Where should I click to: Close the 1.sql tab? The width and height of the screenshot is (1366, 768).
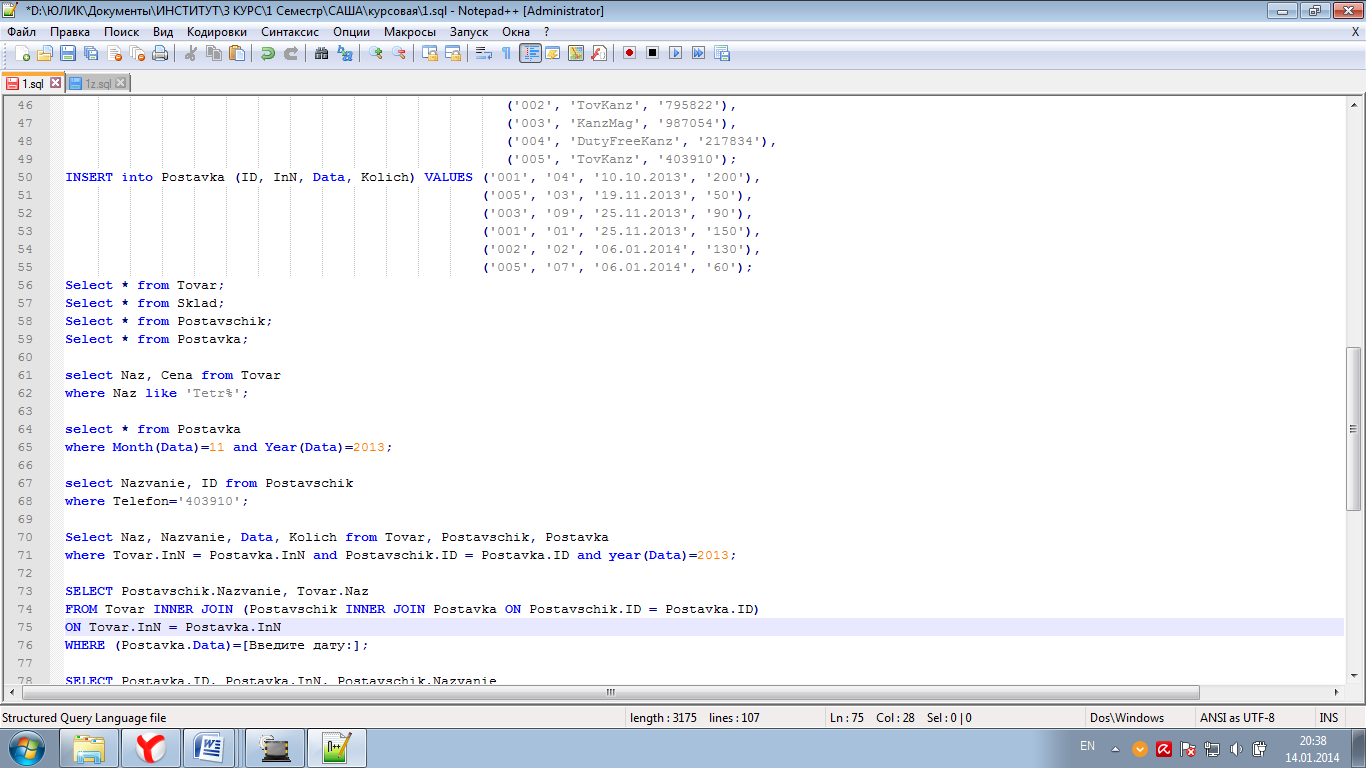[55, 83]
